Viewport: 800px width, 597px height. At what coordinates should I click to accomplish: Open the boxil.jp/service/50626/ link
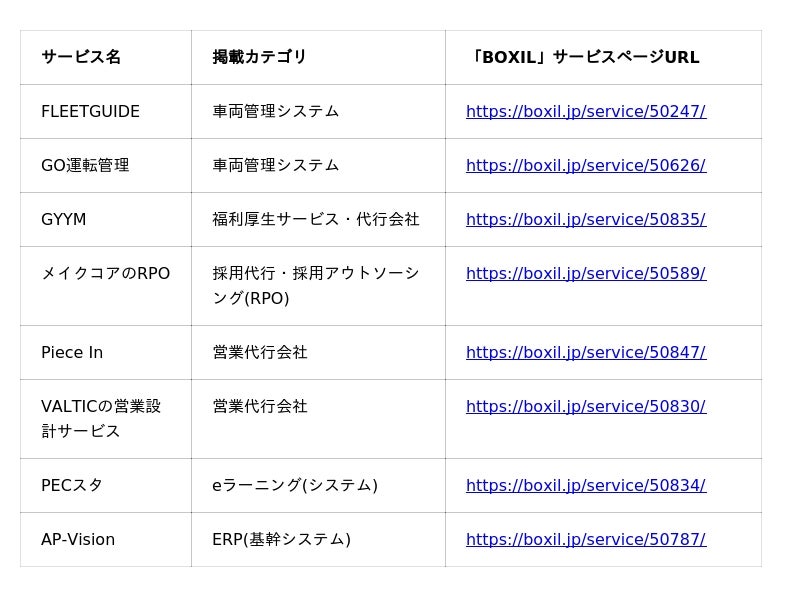(585, 166)
